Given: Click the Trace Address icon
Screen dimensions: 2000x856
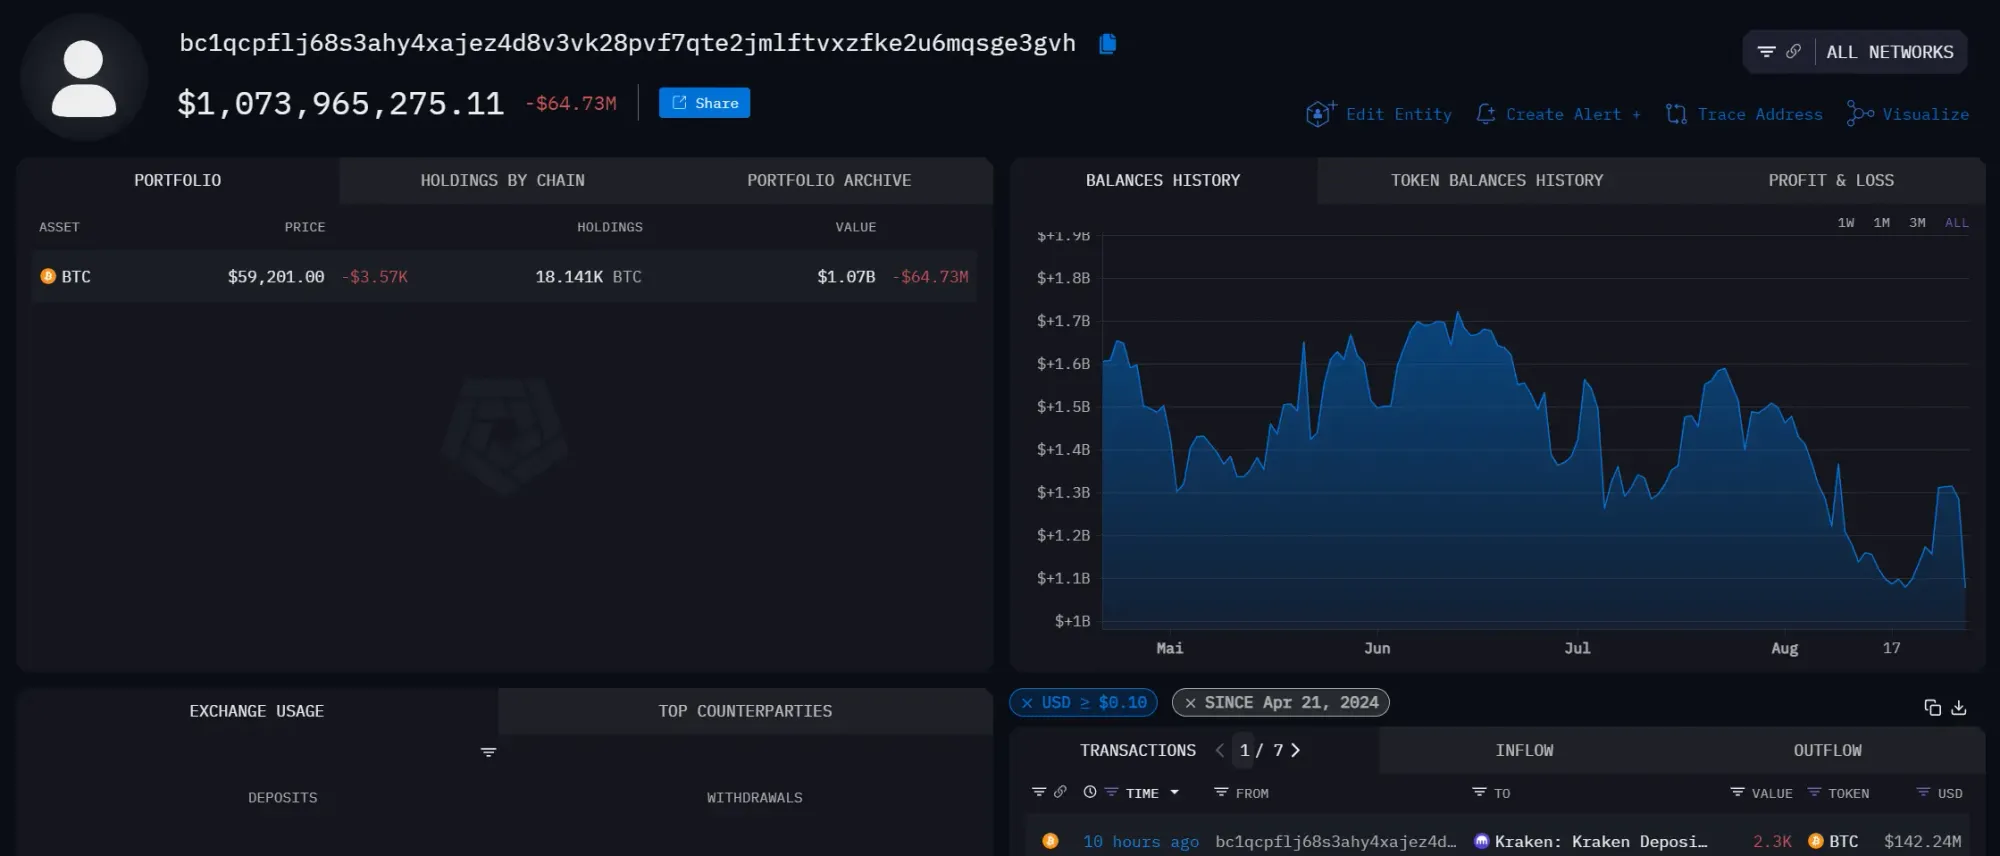Looking at the screenshot, I should pyautogui.click(x=1677, y=114).
